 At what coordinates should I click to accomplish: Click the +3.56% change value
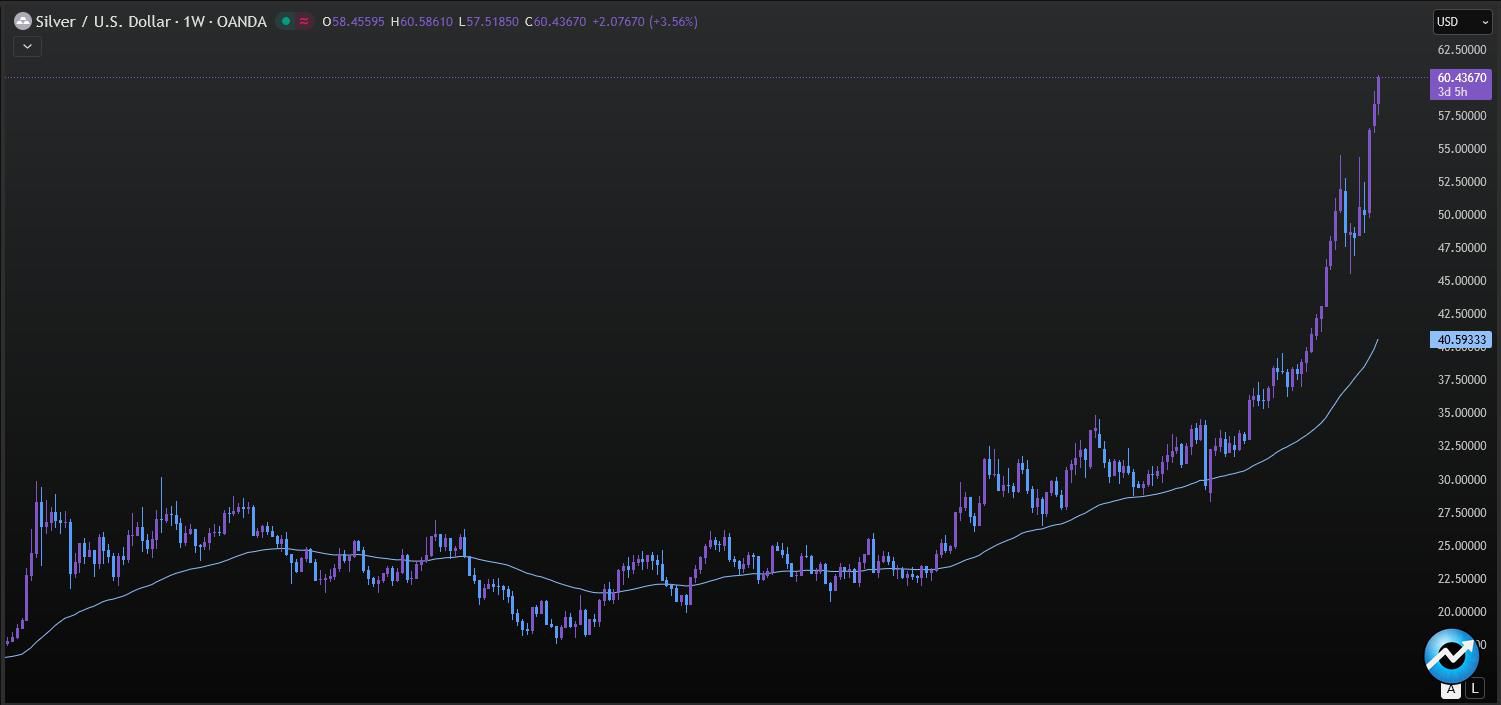[x=673, y=21]
